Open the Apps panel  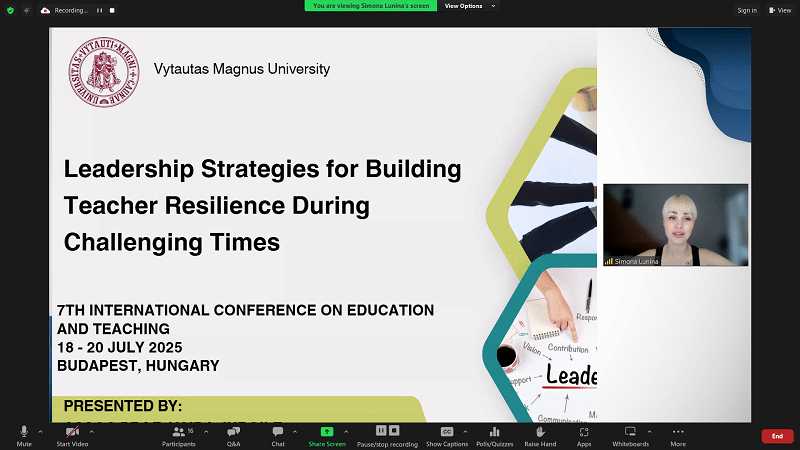tap(584, 433)
